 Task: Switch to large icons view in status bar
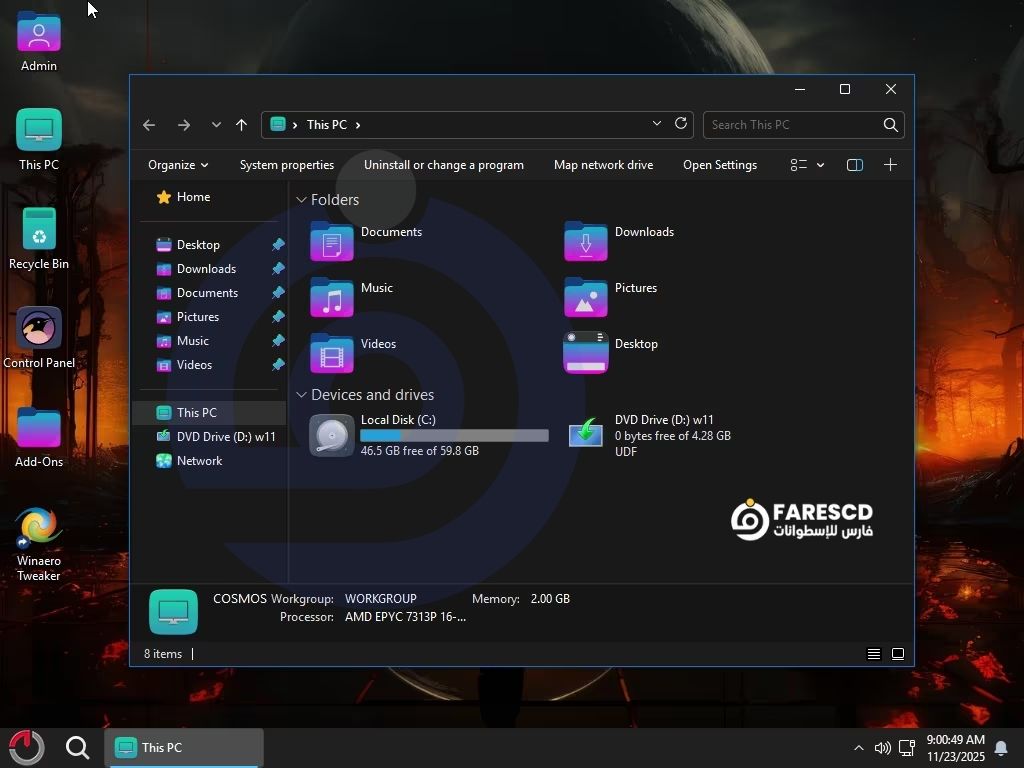[898, 654]
